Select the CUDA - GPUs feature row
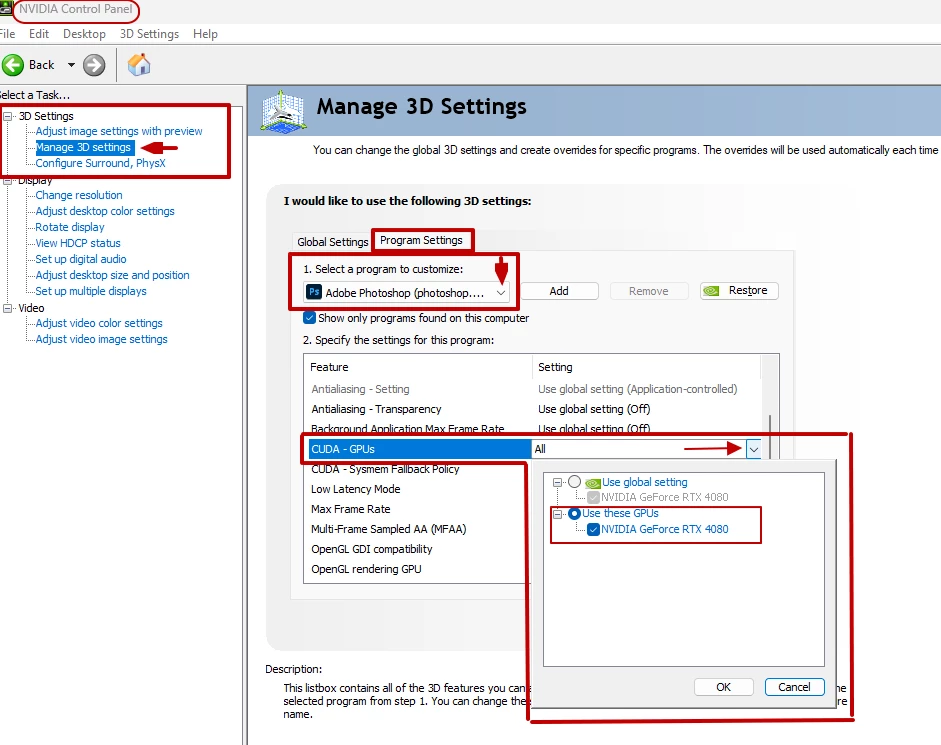The image size is (941, 745). [x=419, y=449]
